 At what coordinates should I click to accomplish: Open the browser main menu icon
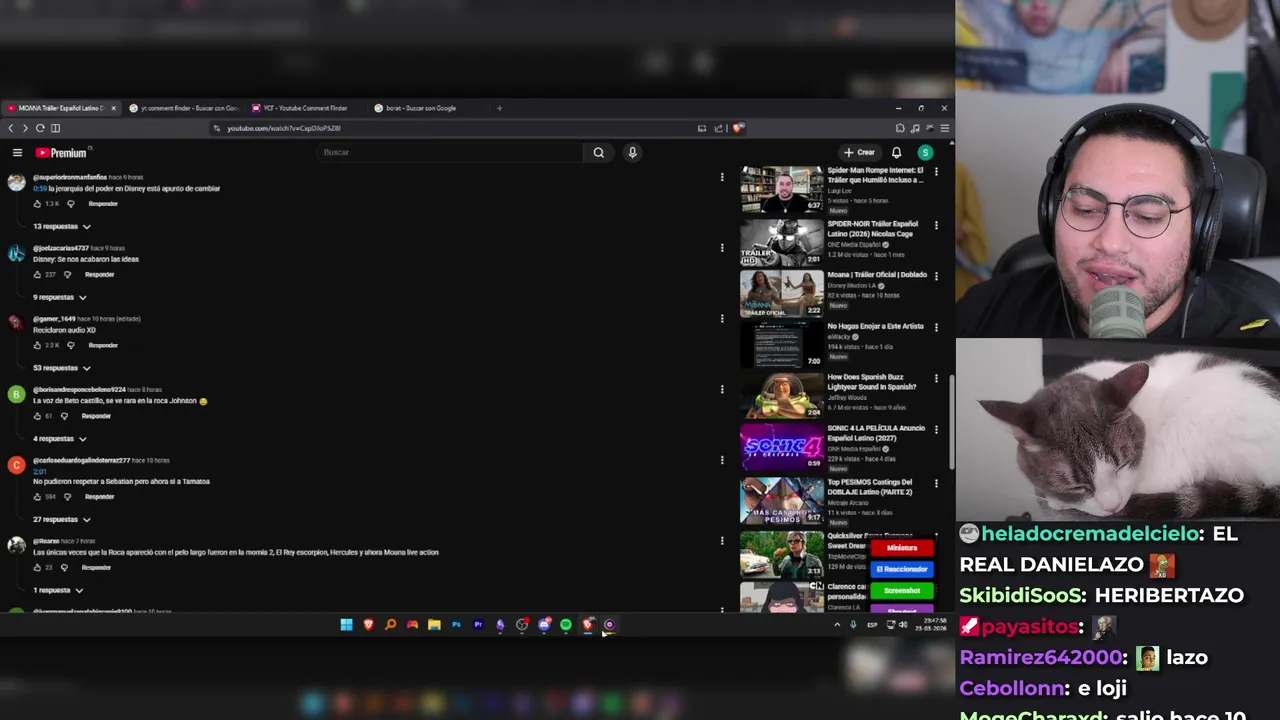click(944, 128)
